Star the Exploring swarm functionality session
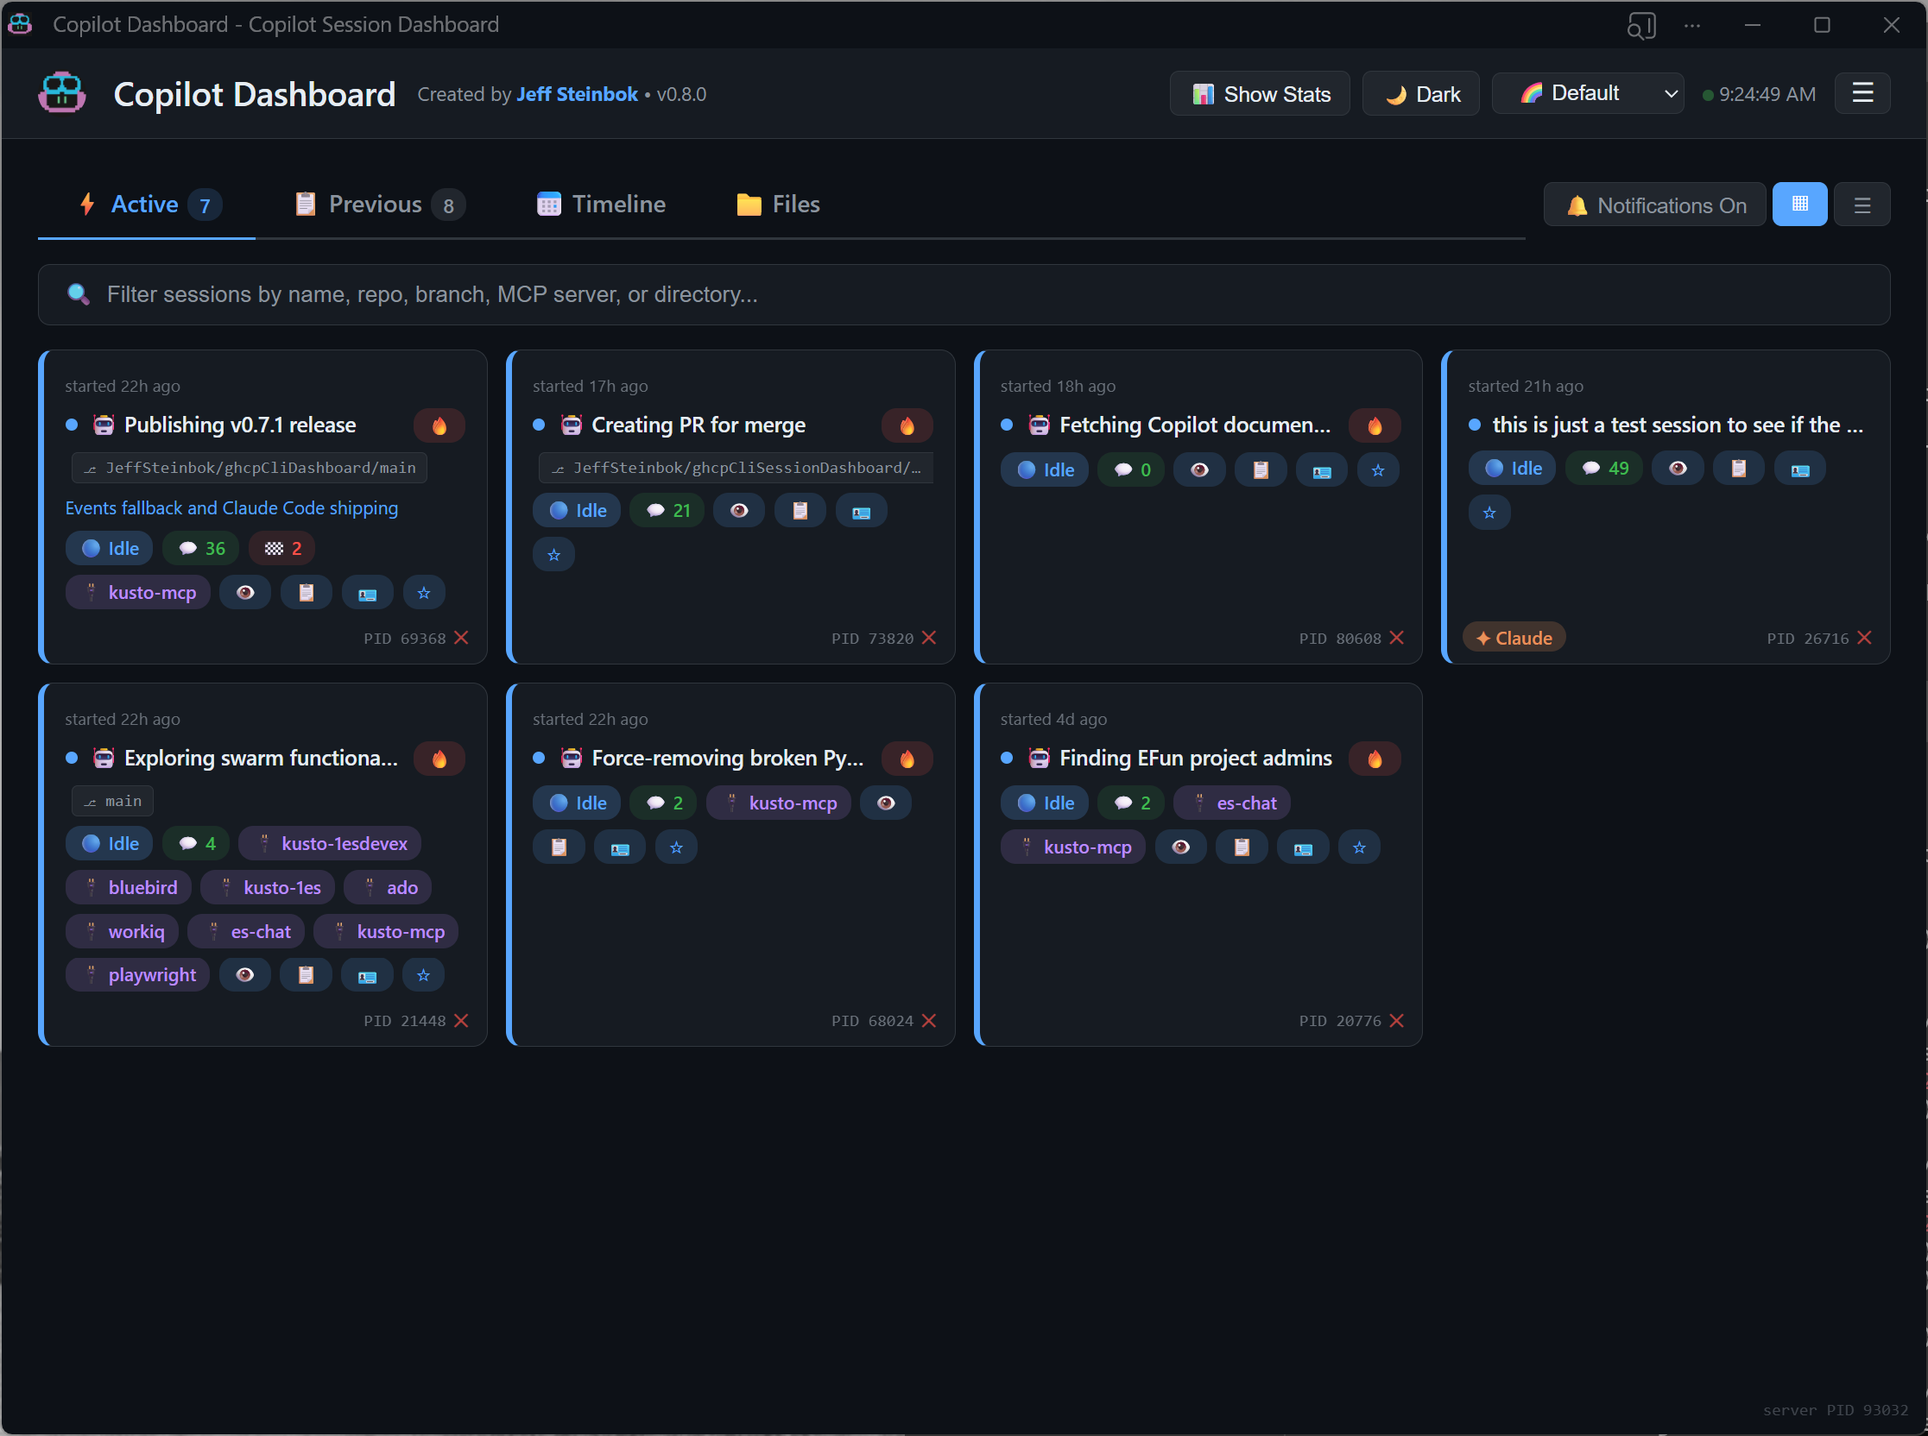 [423, 975]
